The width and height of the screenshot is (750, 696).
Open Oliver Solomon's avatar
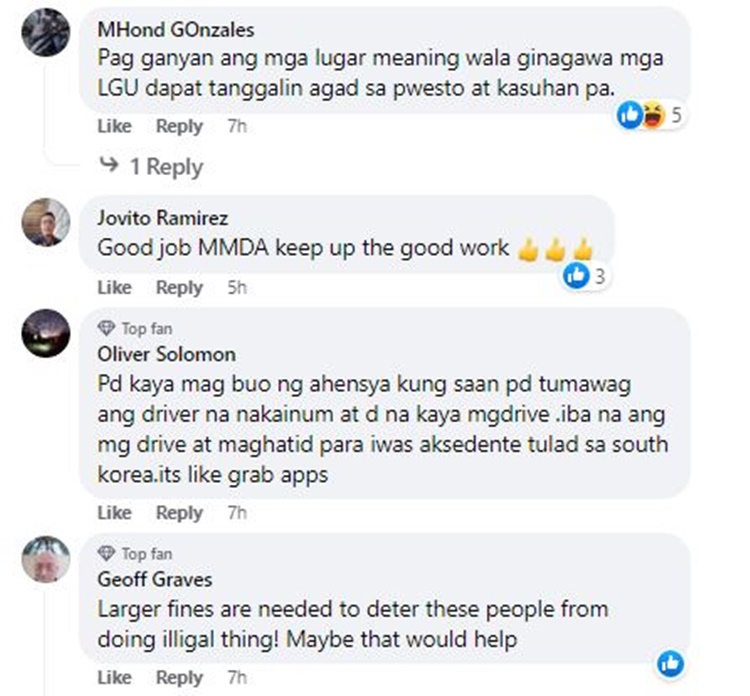click(x=46, y=333)
